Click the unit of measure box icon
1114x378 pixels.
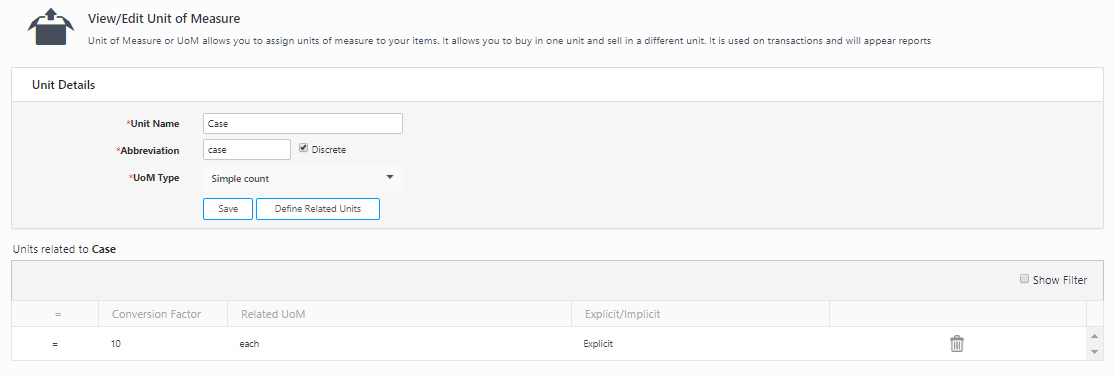click(x=51, y=28)
